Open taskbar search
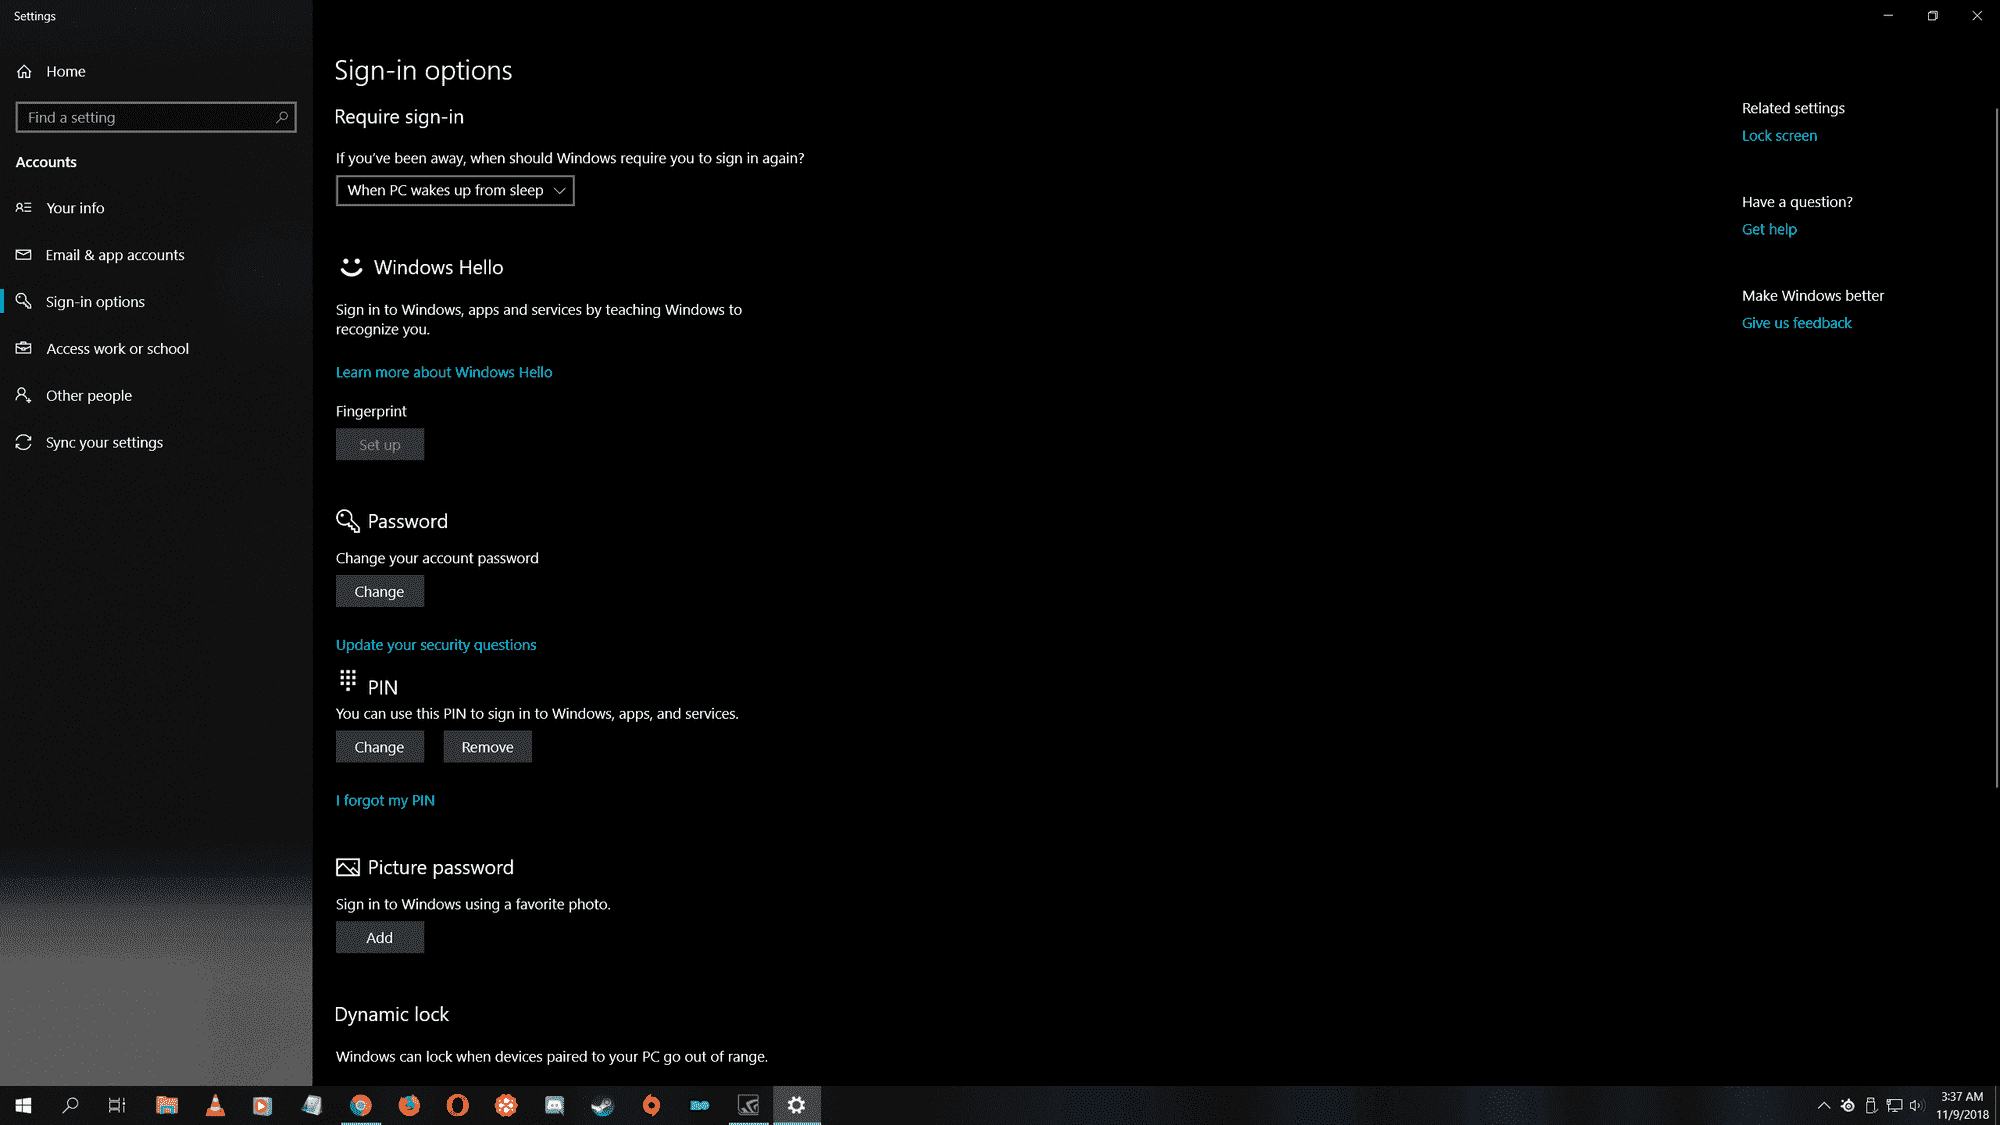The image size is (2000, 1125). 70,1105
